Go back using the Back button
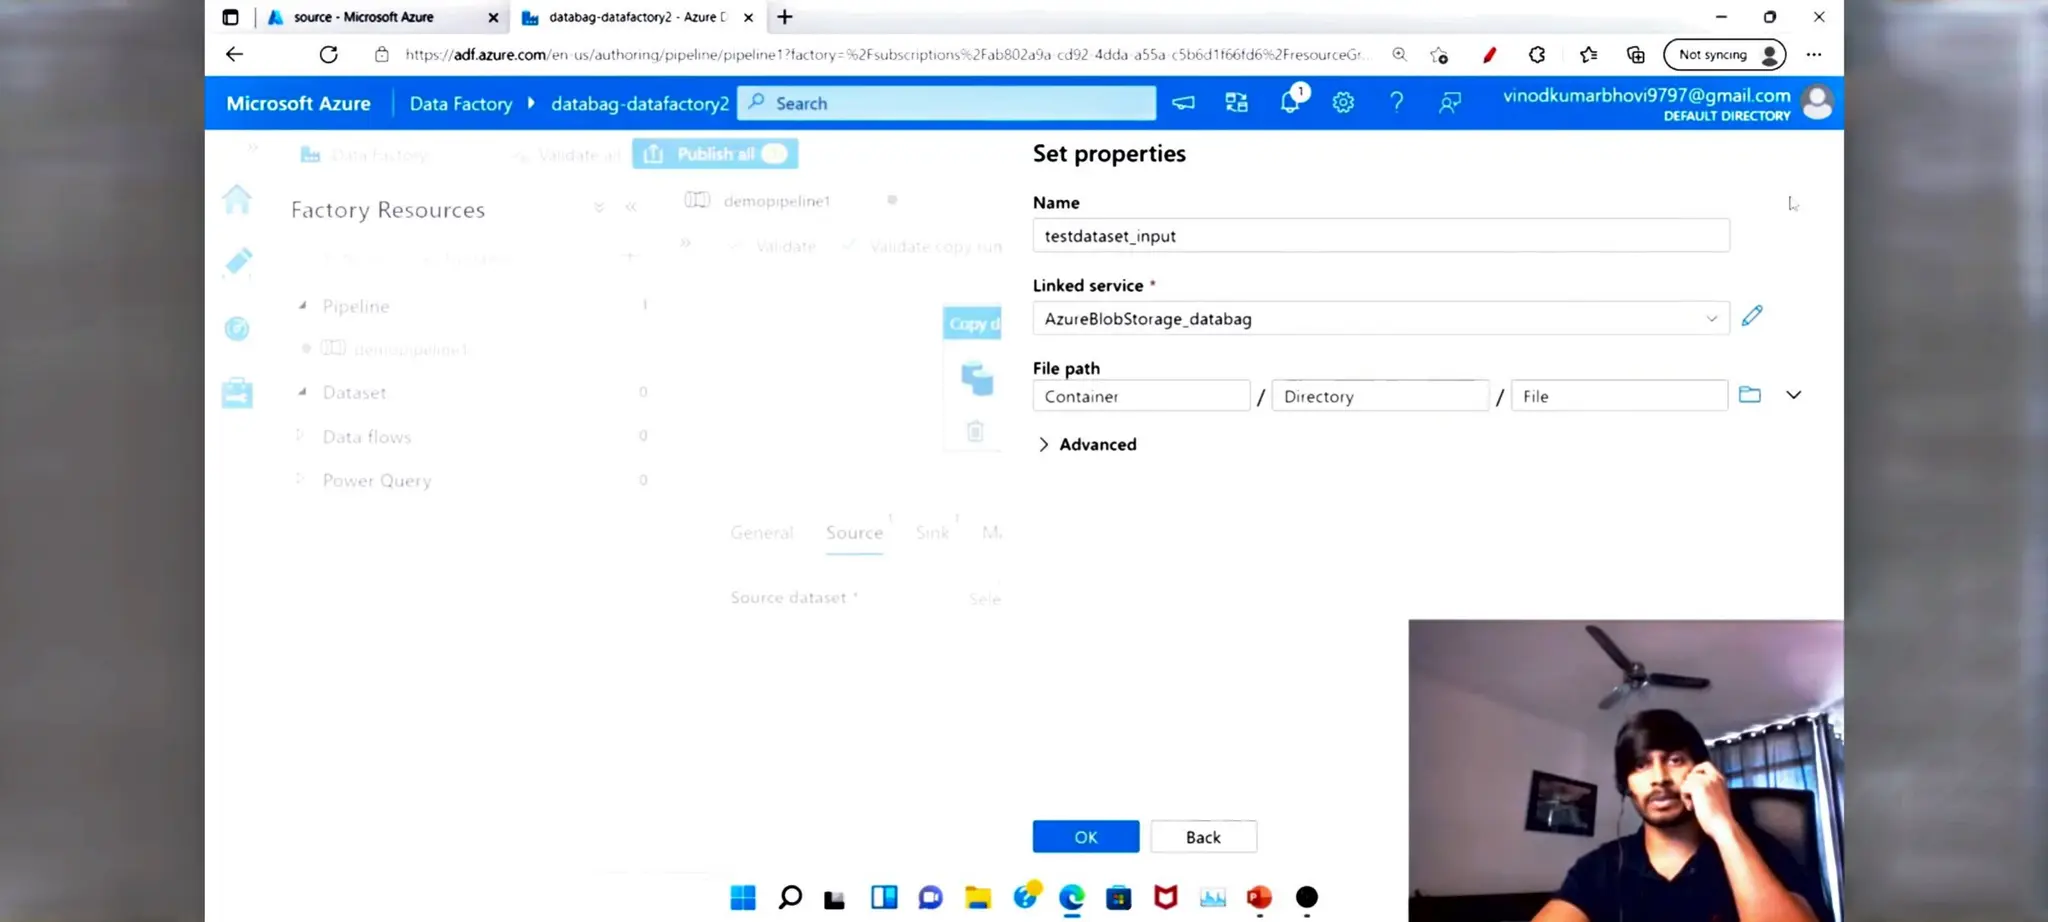The image size is (2048, 922). [1204, 837]
